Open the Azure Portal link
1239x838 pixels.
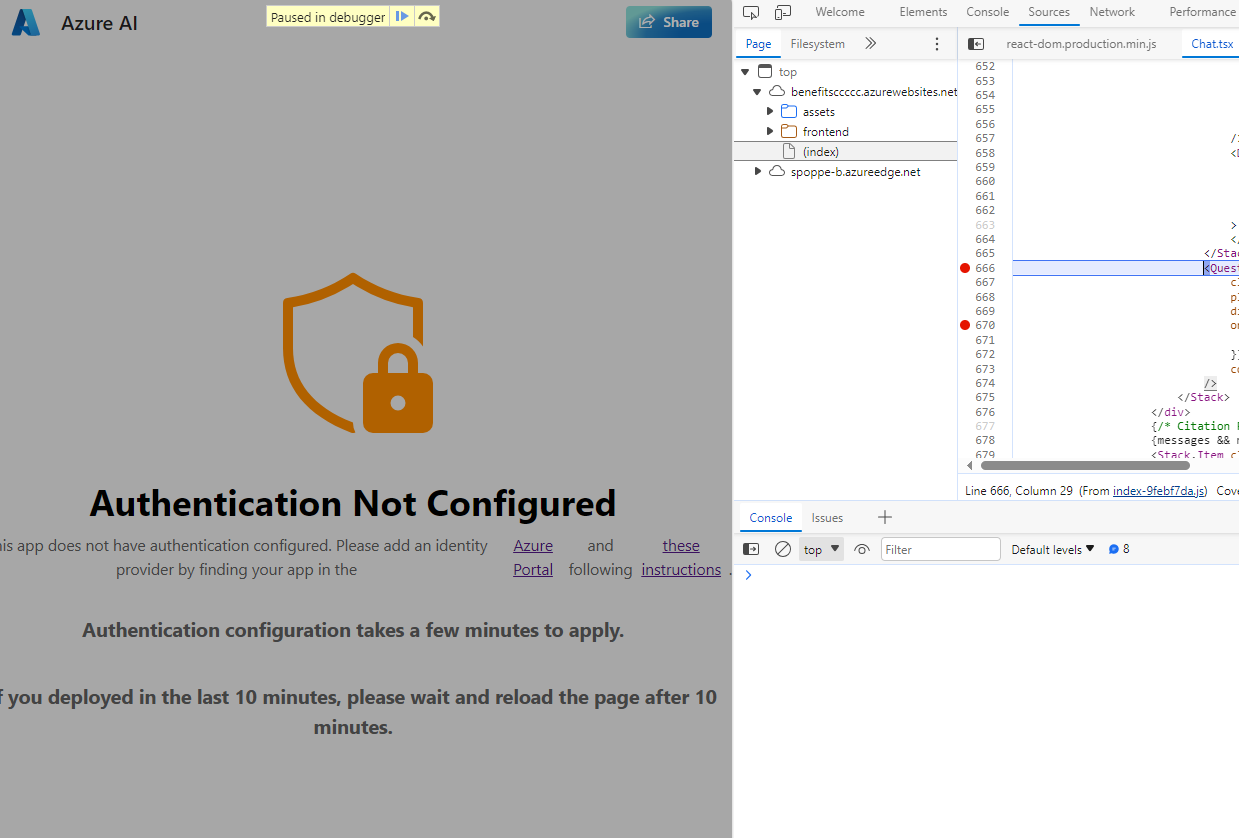[x=533, y=558]
